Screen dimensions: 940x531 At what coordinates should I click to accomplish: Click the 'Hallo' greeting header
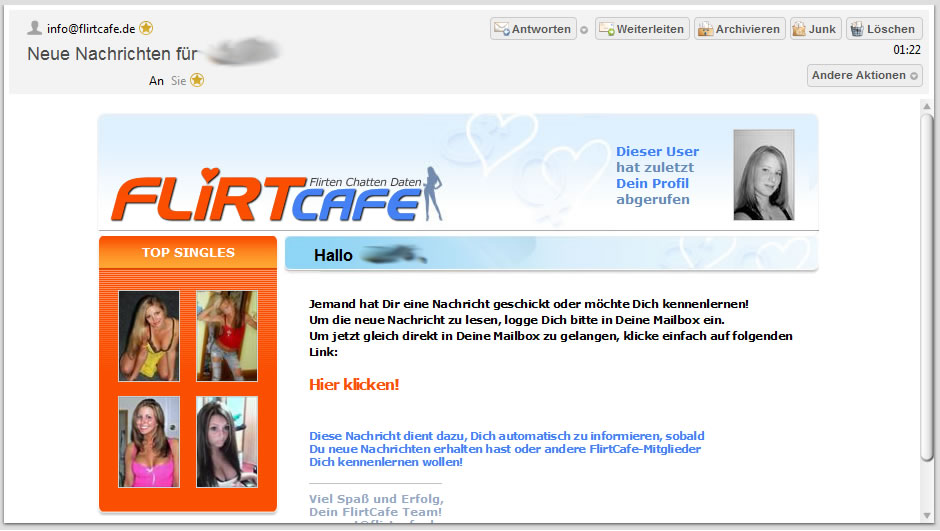[x=333, y=255]
